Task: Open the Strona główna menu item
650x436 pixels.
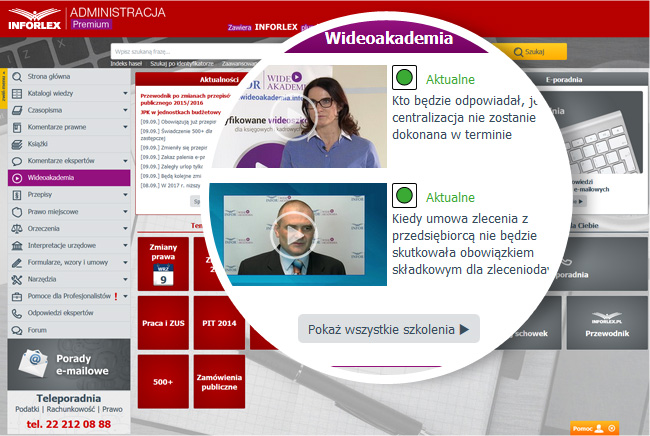Action: click(x=69, y=77)
